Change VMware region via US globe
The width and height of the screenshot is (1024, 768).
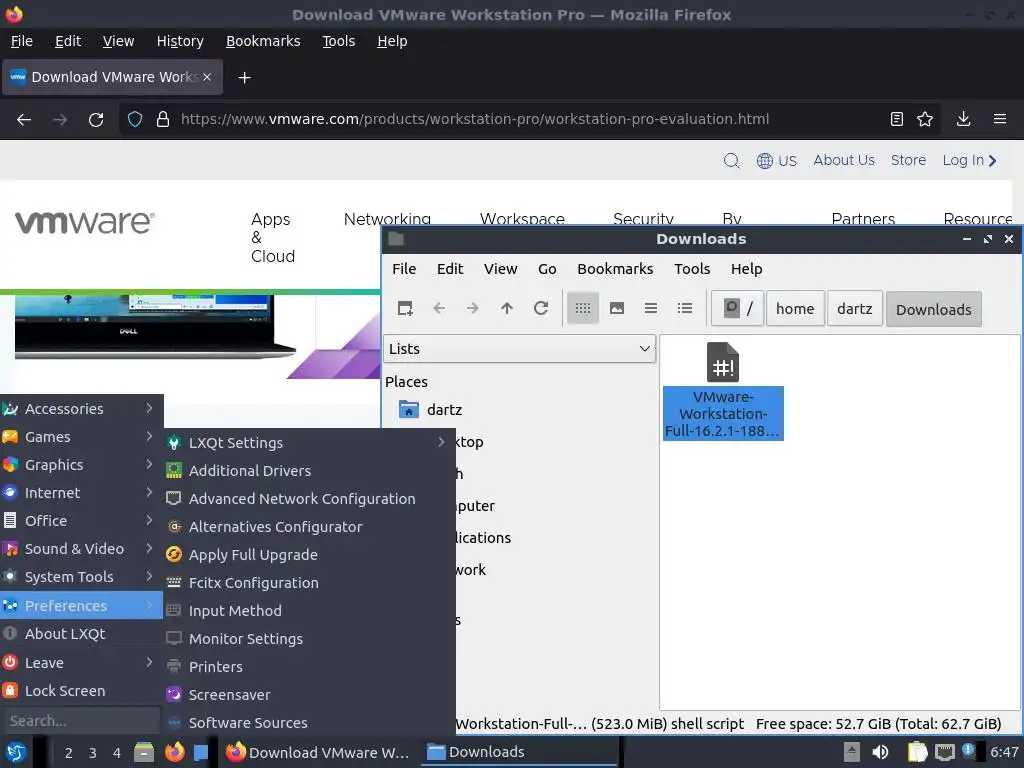pyautogui.click(x=776, y=161)
